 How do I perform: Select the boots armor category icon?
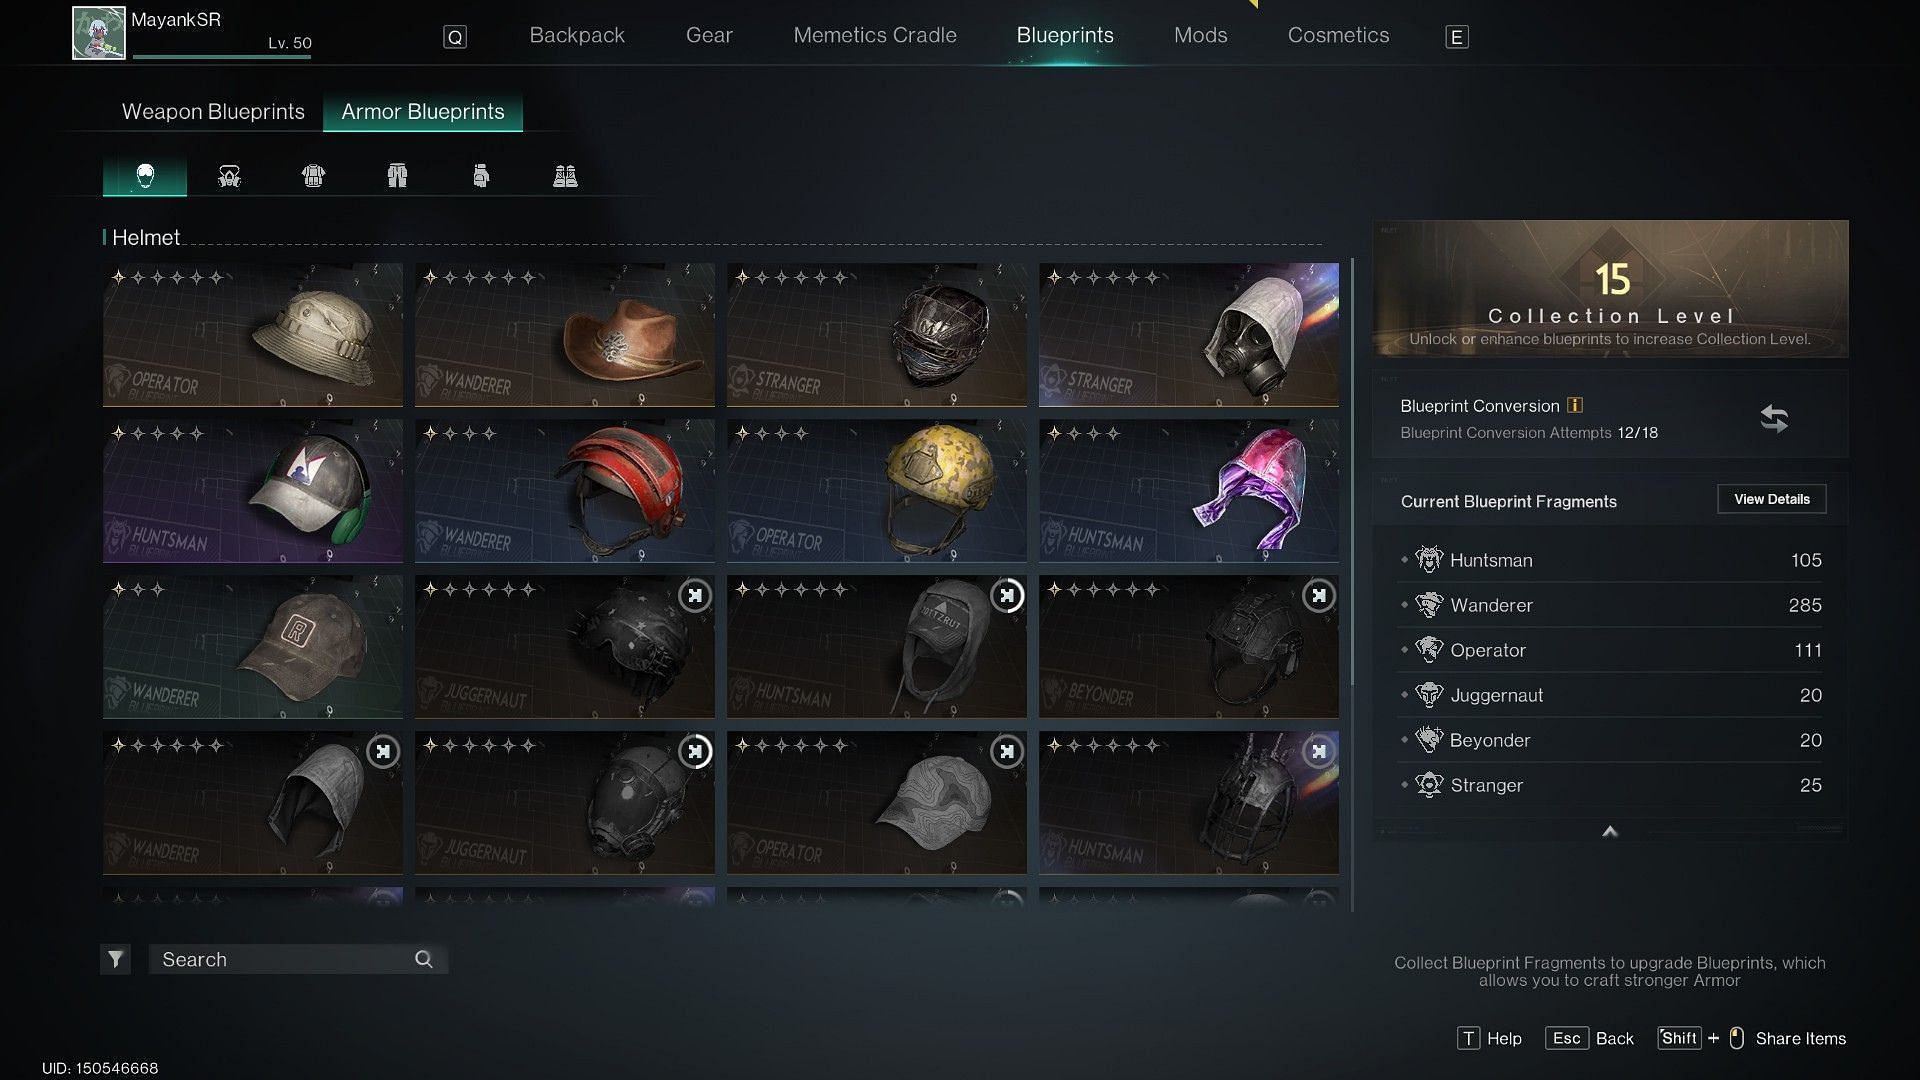click(565, 177)
